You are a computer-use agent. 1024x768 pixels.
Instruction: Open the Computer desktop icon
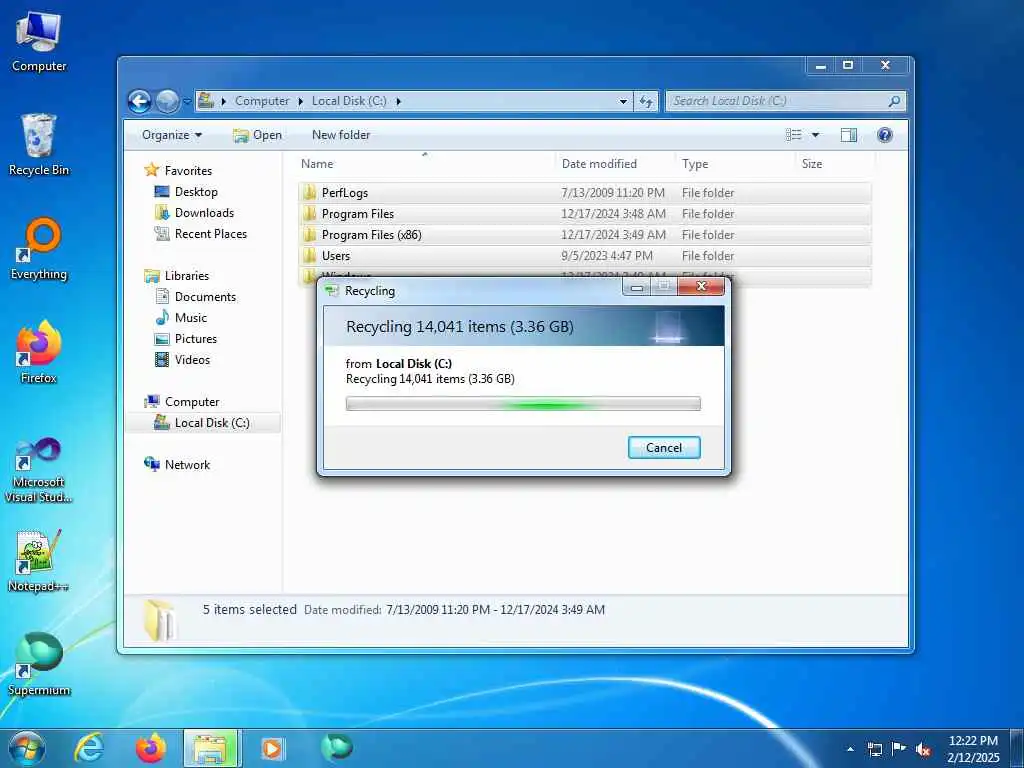(39, 41)
